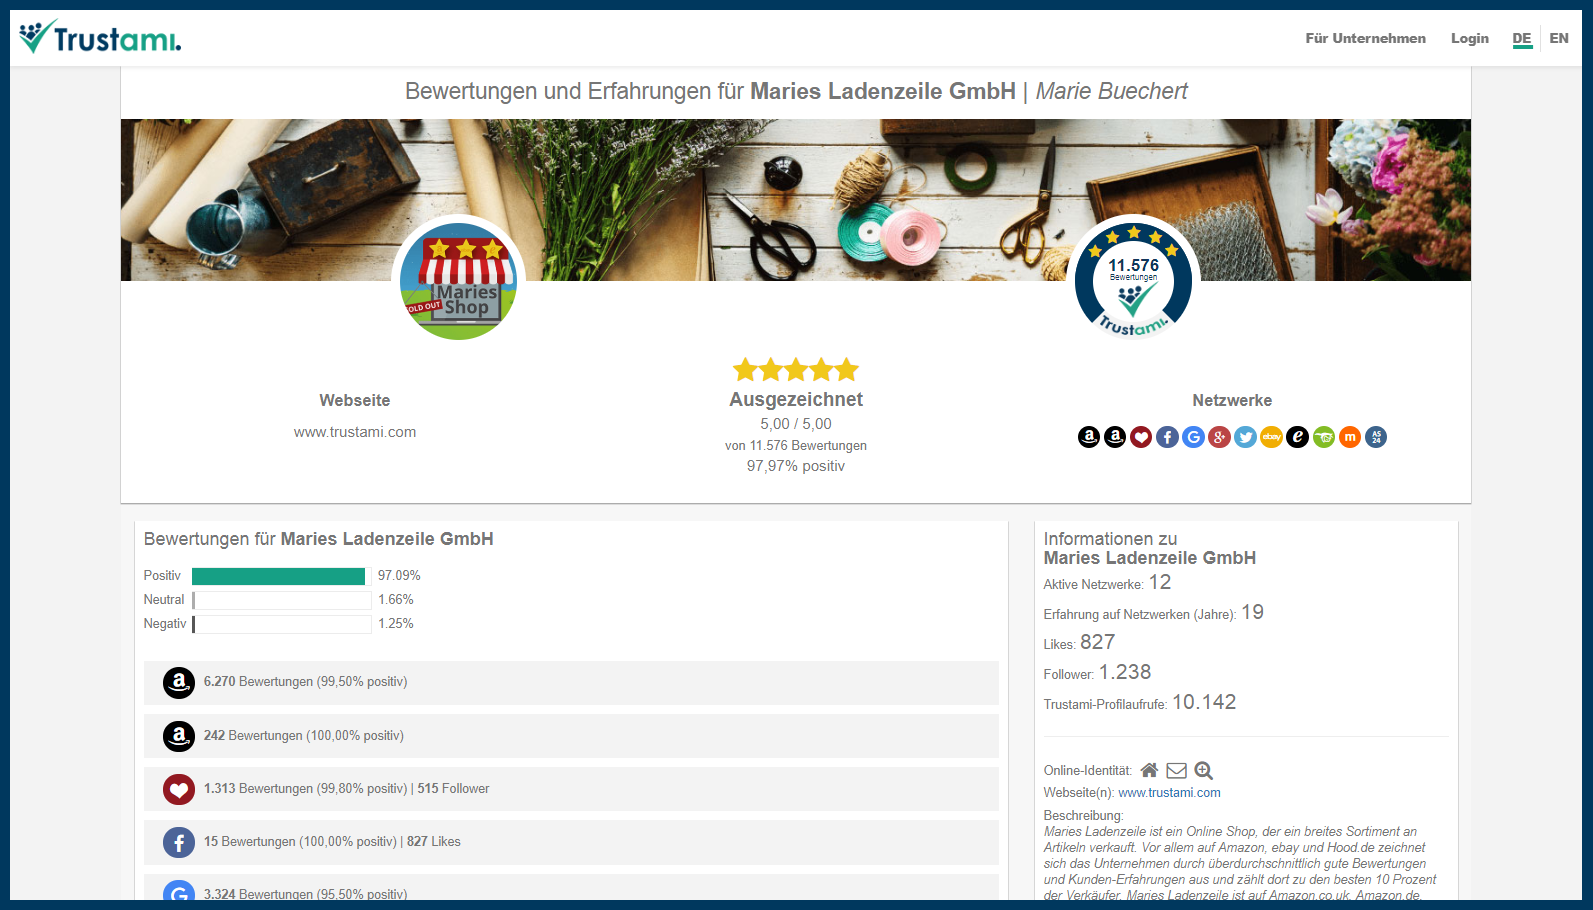1593x910 pixels.
Task: Click the 1.66% Neutral percentage value
Action: click(396, 600)
